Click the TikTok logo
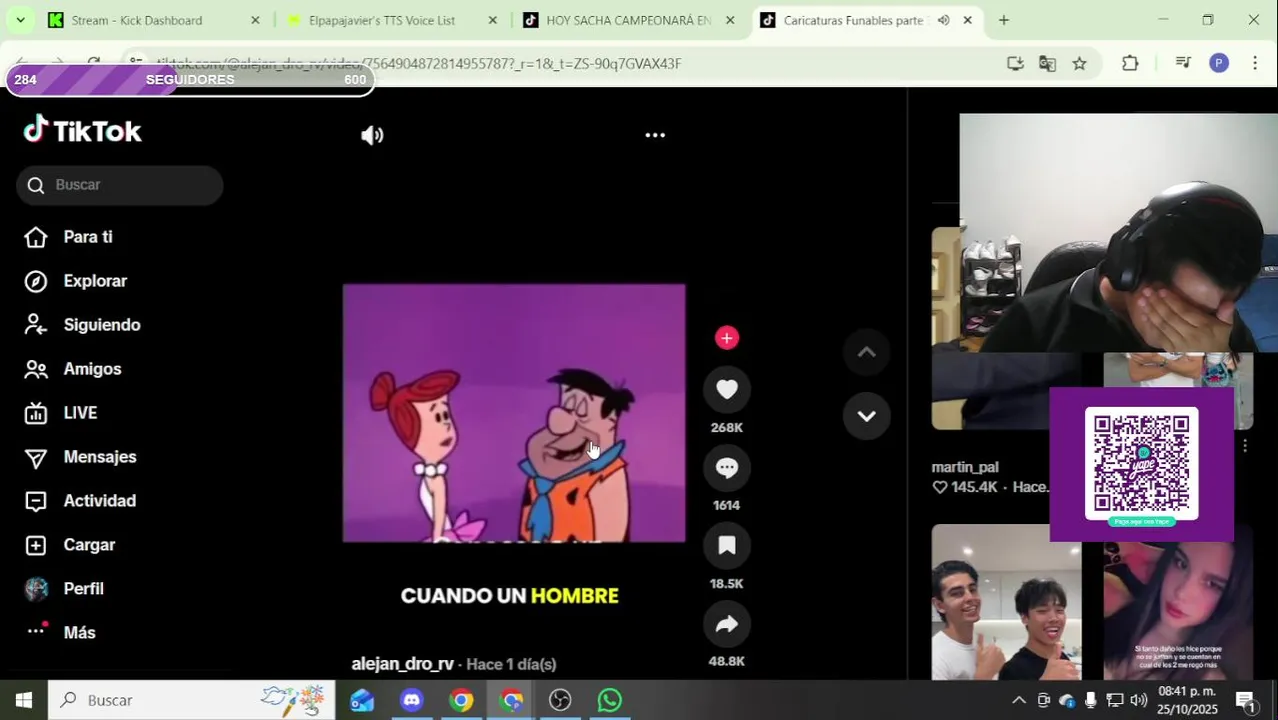This screenshot has height=720, width=1278. (83, 131)
